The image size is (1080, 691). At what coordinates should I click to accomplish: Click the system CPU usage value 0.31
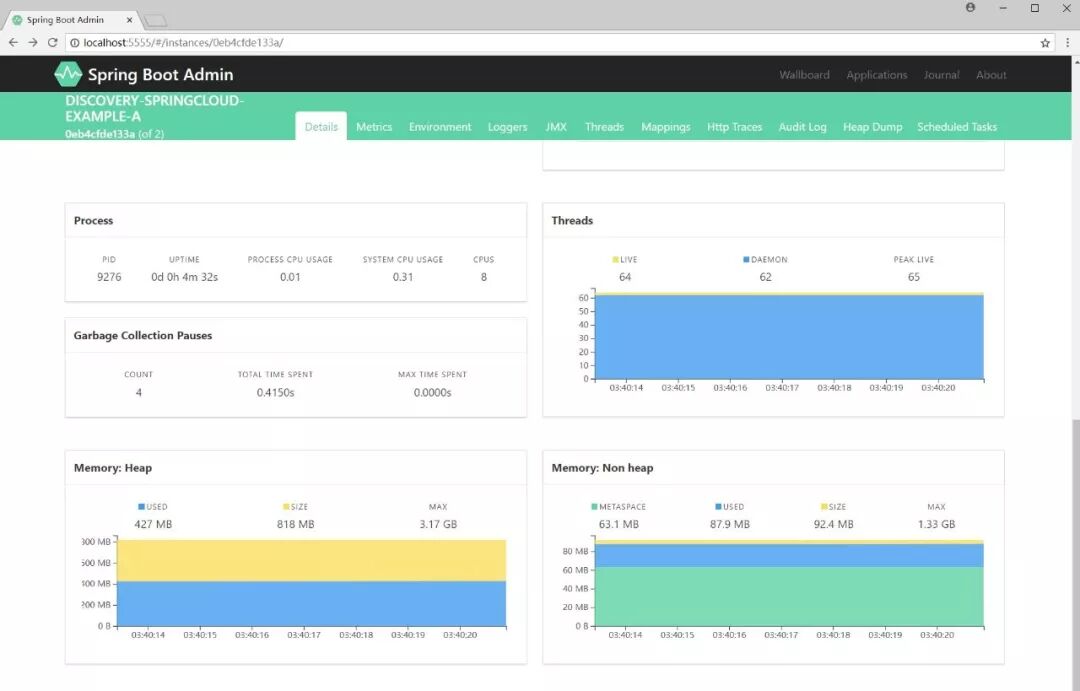coord(403,277)
